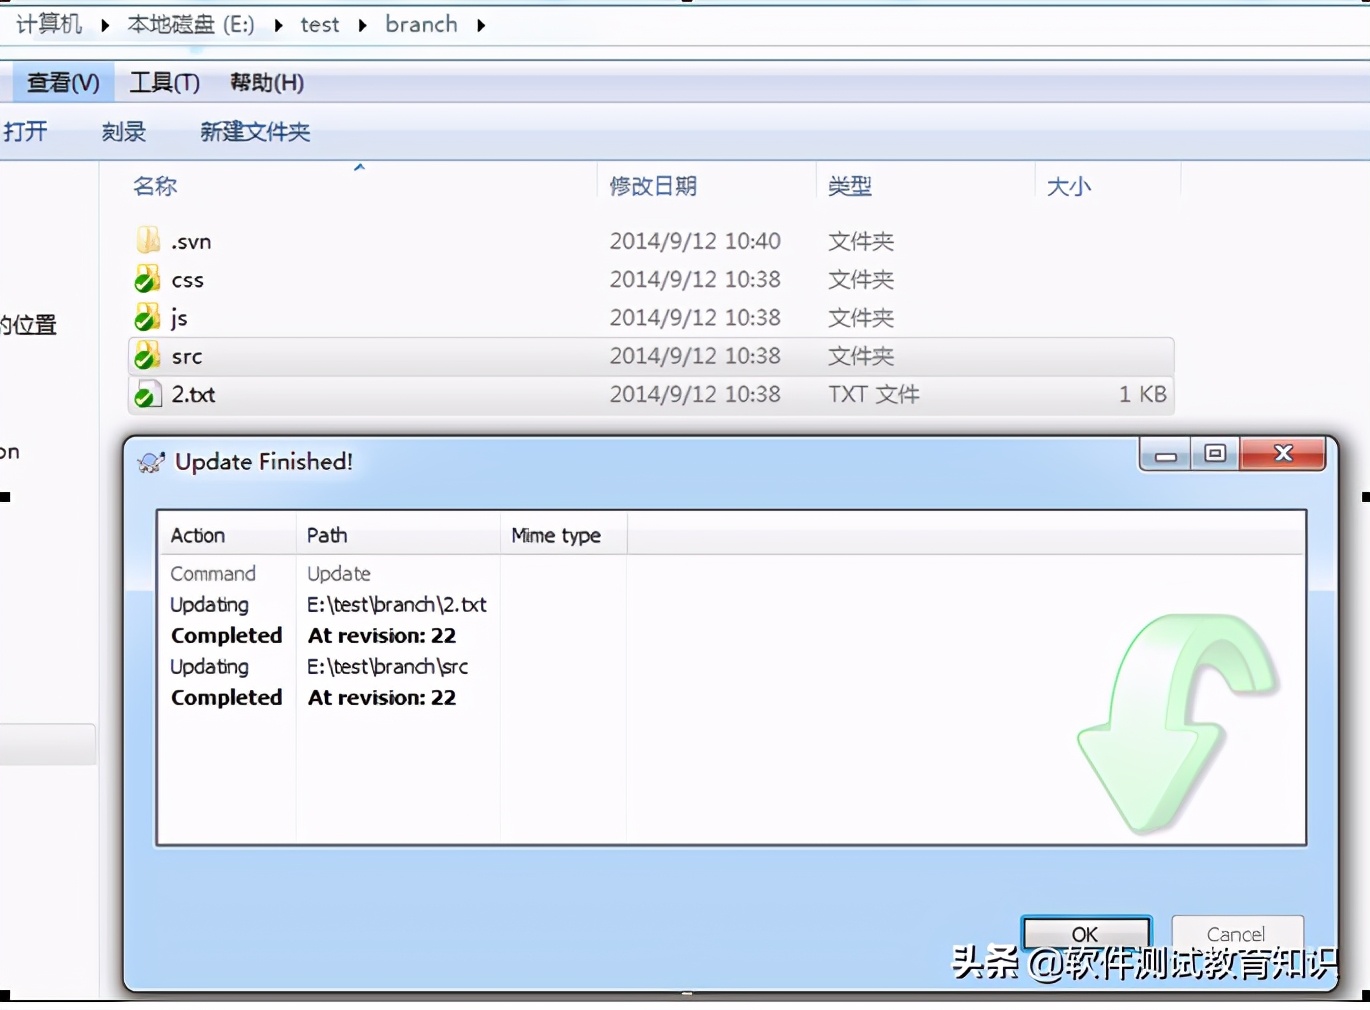The image size is (1370, 1010).
Task: Click the Cancel button in the dialog
Action: [x=1236, y=934]
